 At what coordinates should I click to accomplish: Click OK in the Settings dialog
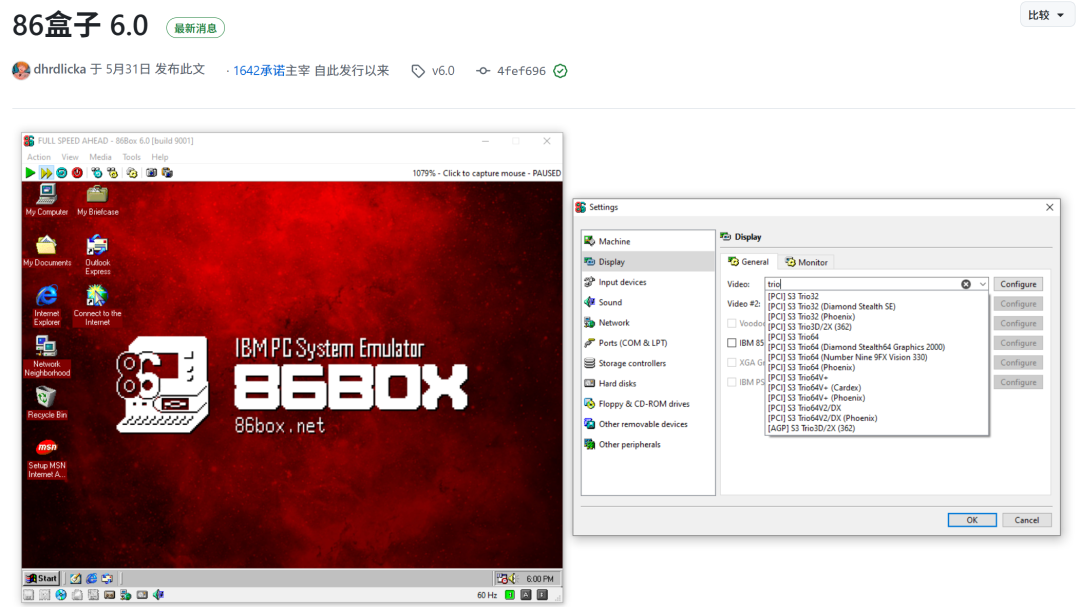coord(972,520)
